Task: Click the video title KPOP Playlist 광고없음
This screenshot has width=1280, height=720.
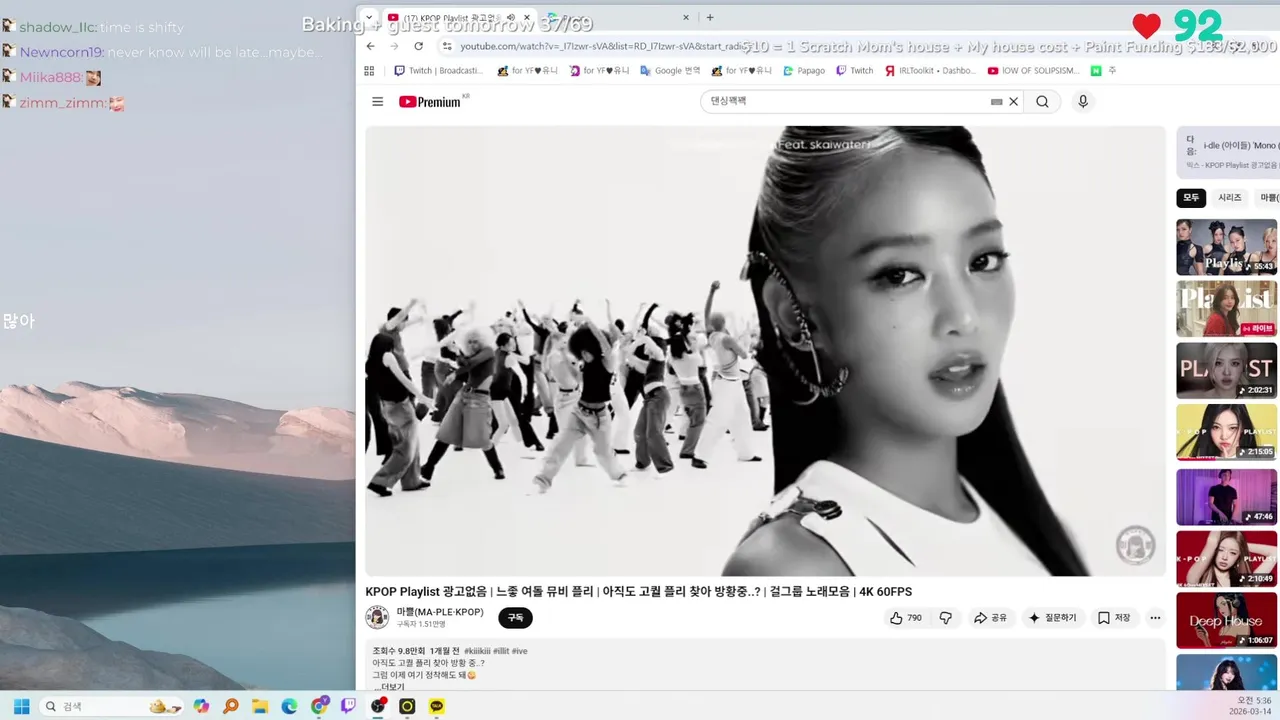Action: point(638,592)
